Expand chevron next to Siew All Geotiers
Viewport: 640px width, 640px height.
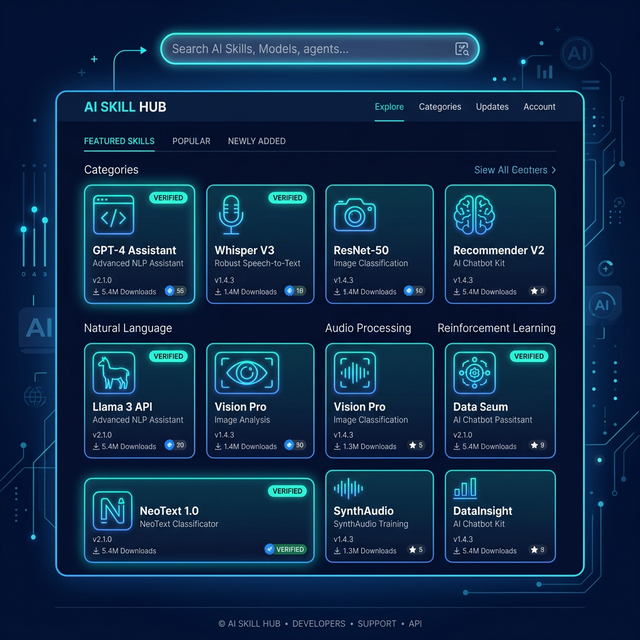click(553, 170)
